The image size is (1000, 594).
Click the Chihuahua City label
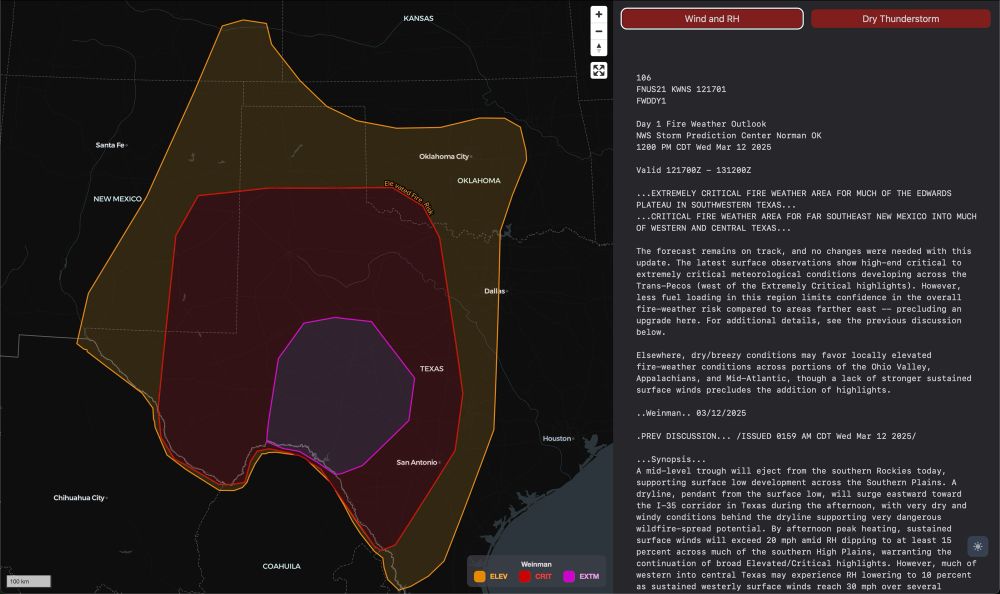tap(78, 498)
